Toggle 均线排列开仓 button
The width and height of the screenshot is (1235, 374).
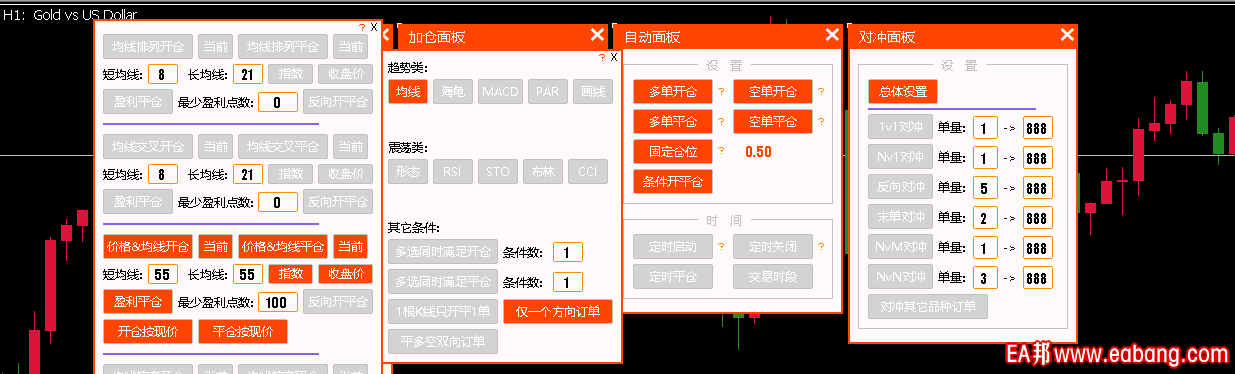tap(148, 46)
